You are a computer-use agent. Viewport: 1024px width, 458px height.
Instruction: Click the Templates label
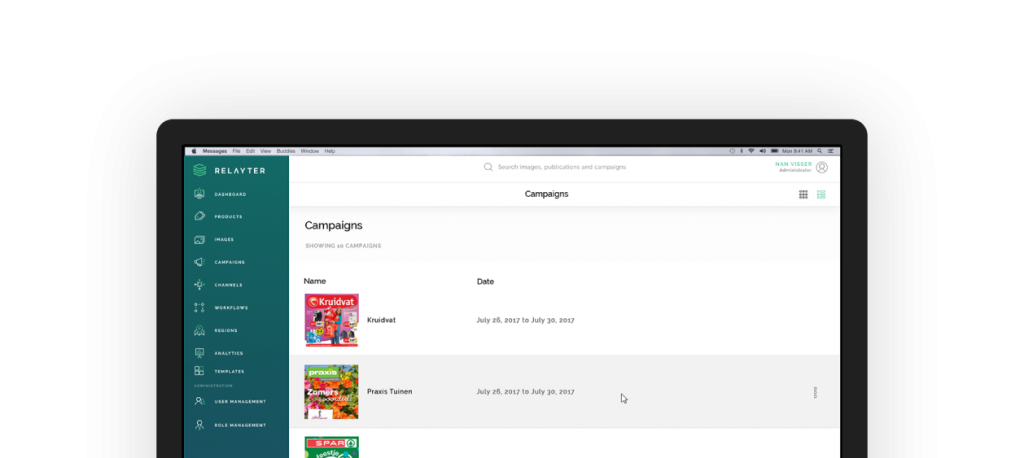(229, 372)
